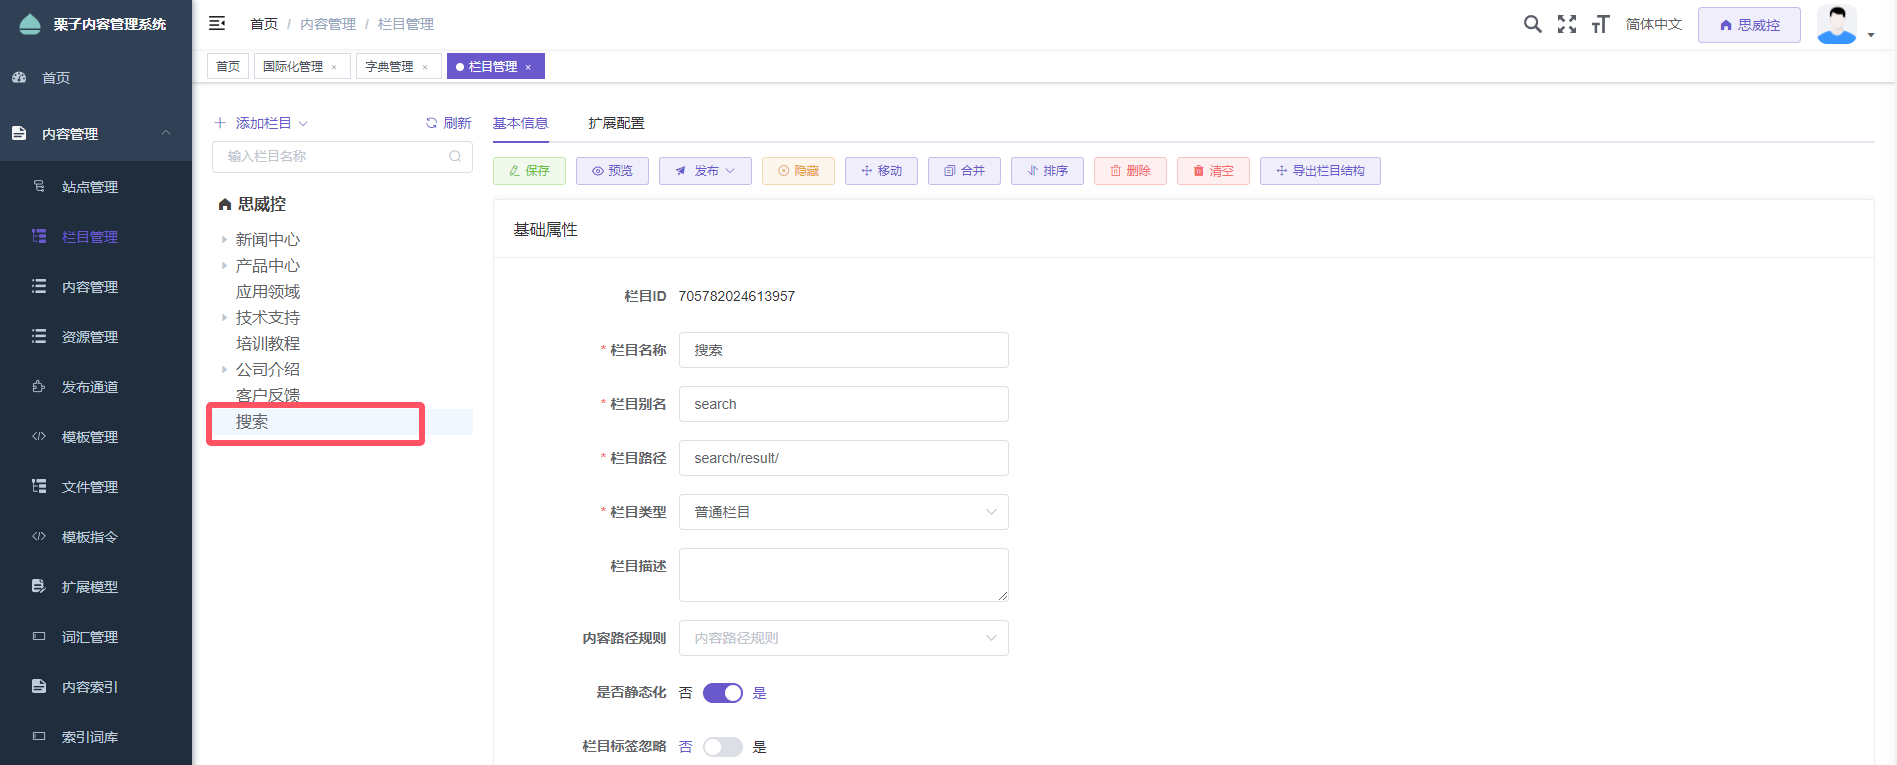Enable the 栏目标签忽略 switch

point(722,747)
